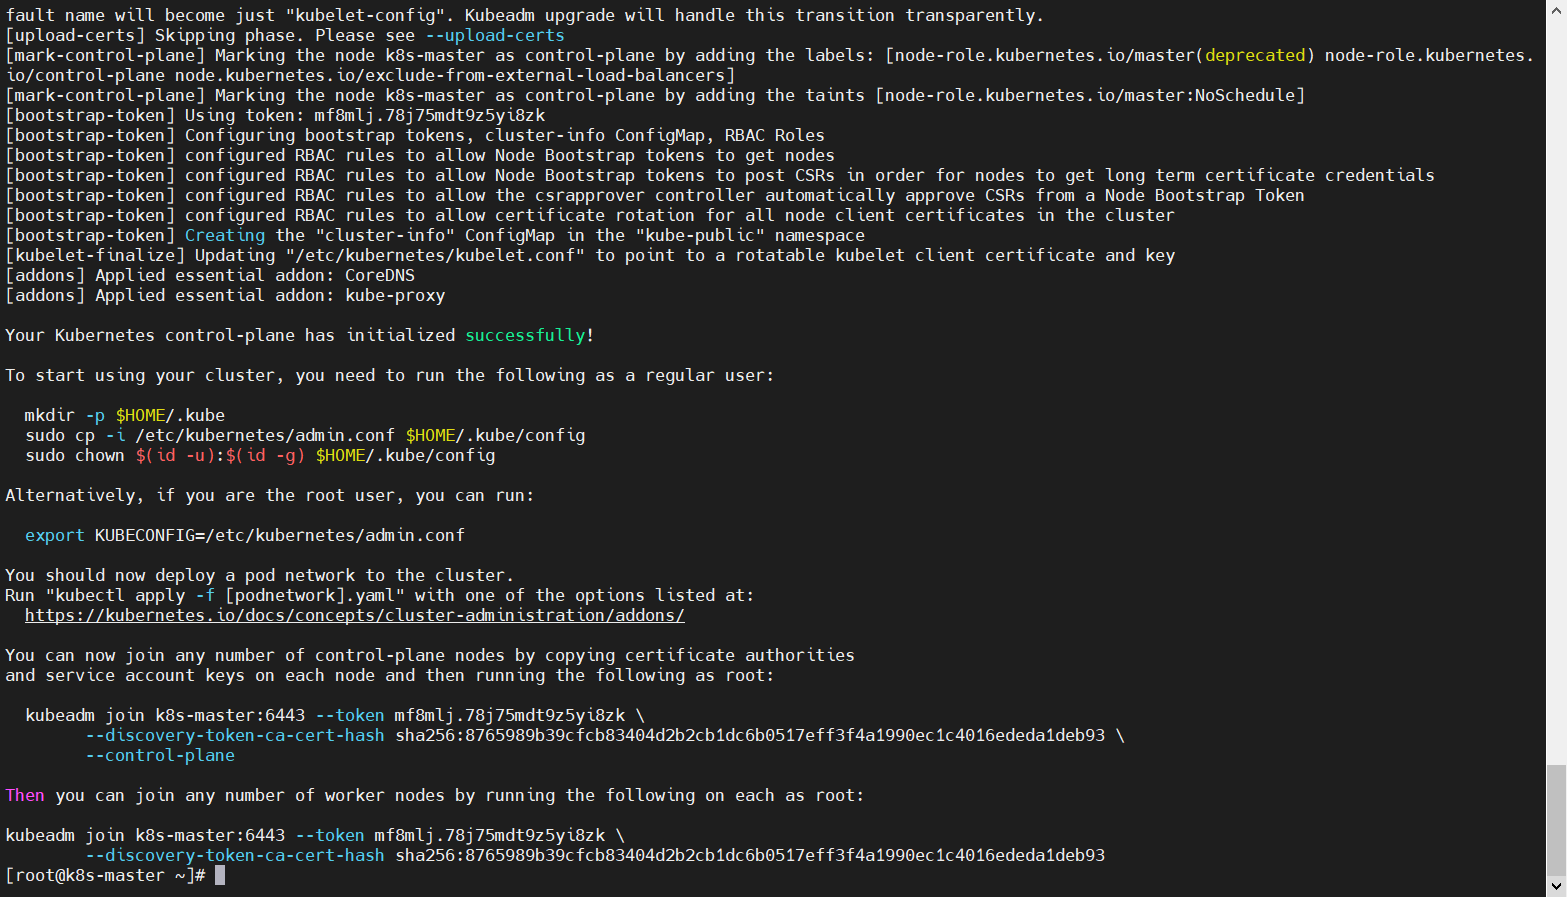Screen dimensions: 1567x897
Task: Click the magenta "Then" word
Action: pos(25,795)
